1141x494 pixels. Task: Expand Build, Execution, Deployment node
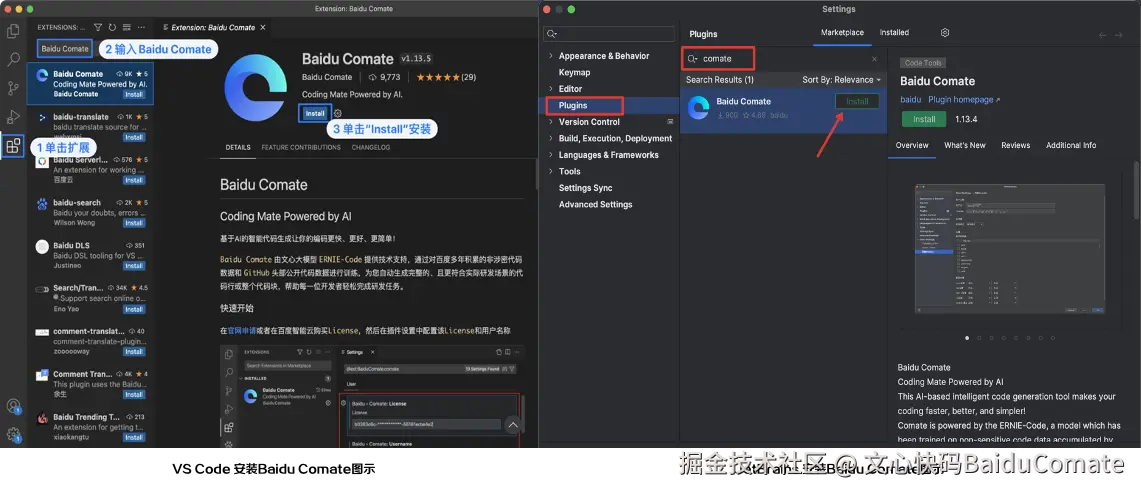tap(551, 138)
